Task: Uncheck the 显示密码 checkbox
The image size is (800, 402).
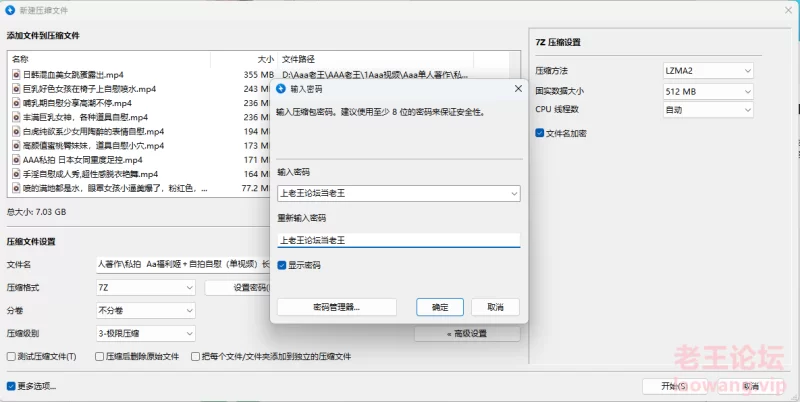Action: (x=282, y=265)
